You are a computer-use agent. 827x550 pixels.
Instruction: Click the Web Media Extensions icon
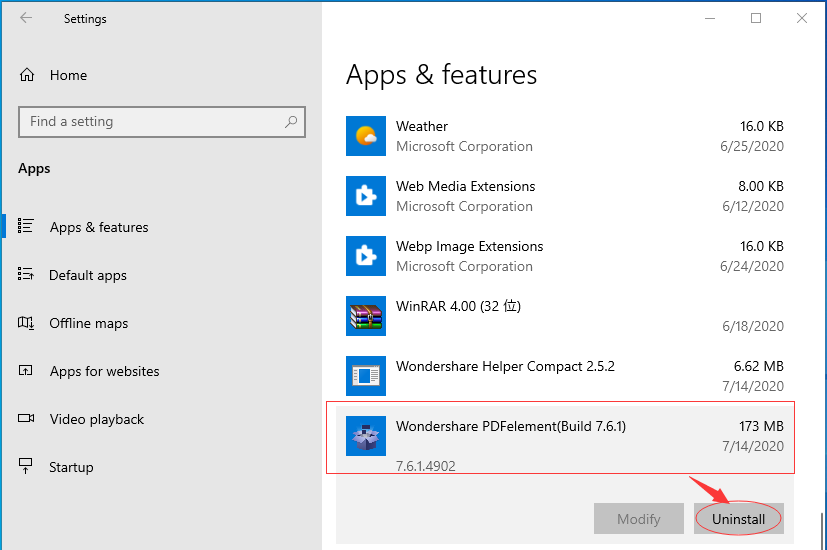[366, 196]
